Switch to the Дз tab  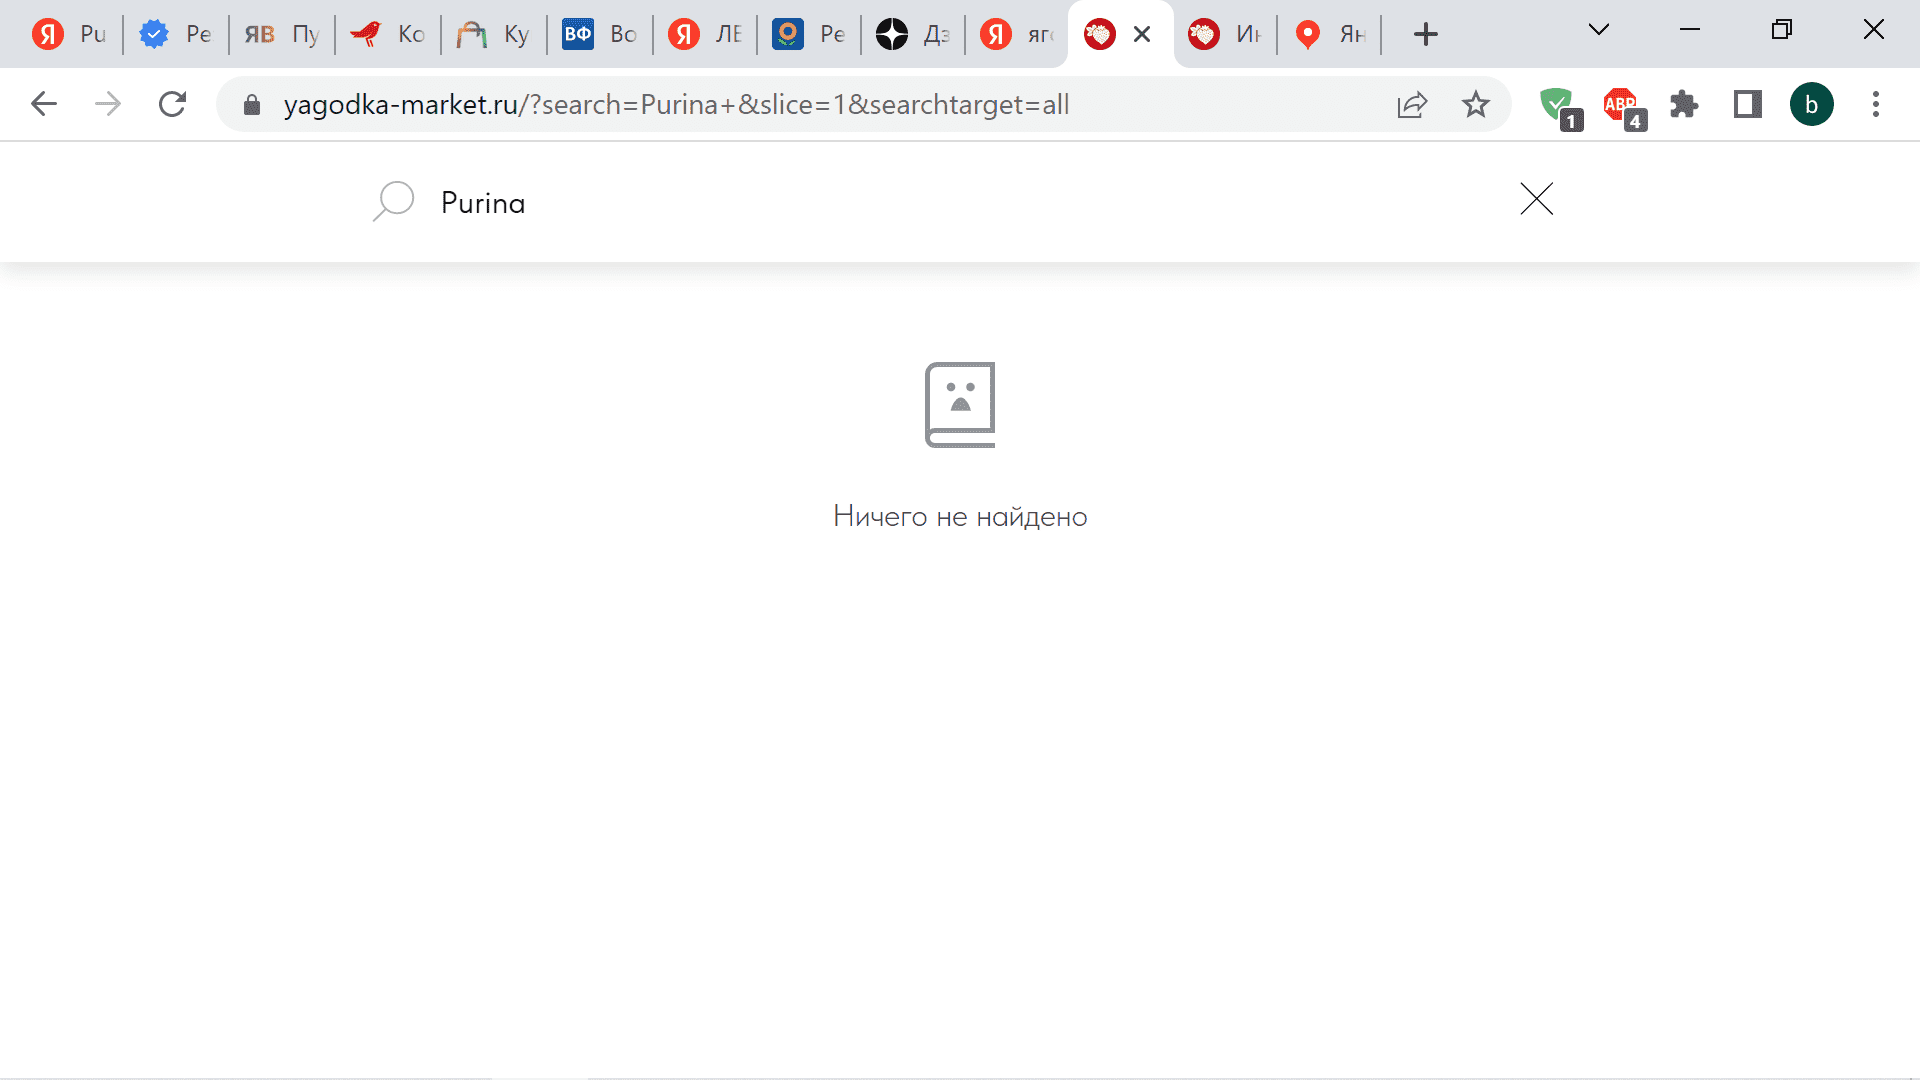914,34
